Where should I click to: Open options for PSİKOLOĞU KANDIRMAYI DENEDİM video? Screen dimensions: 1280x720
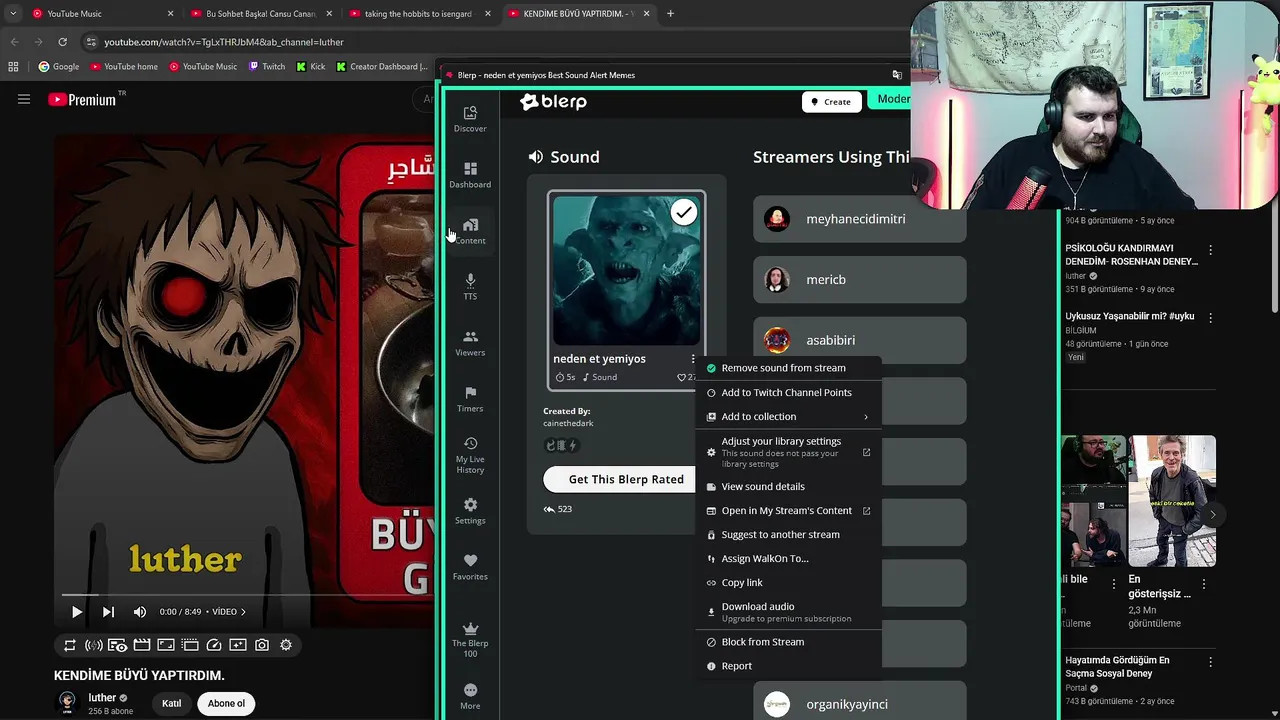pyautogui.click(x=1210, y=250)
